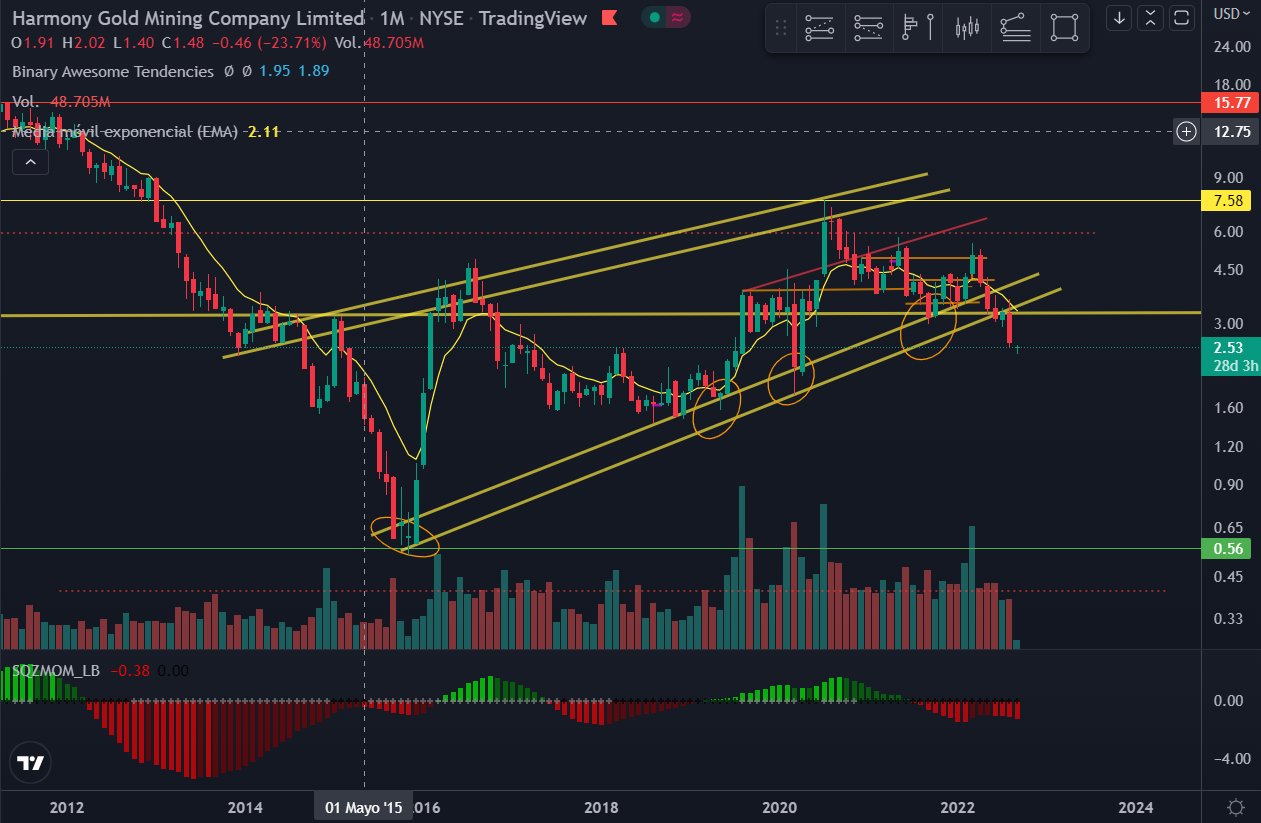Click the TradingView logo at the bottom left
The height and width of the screenshot is (823, 1261).
pos(32,765)
